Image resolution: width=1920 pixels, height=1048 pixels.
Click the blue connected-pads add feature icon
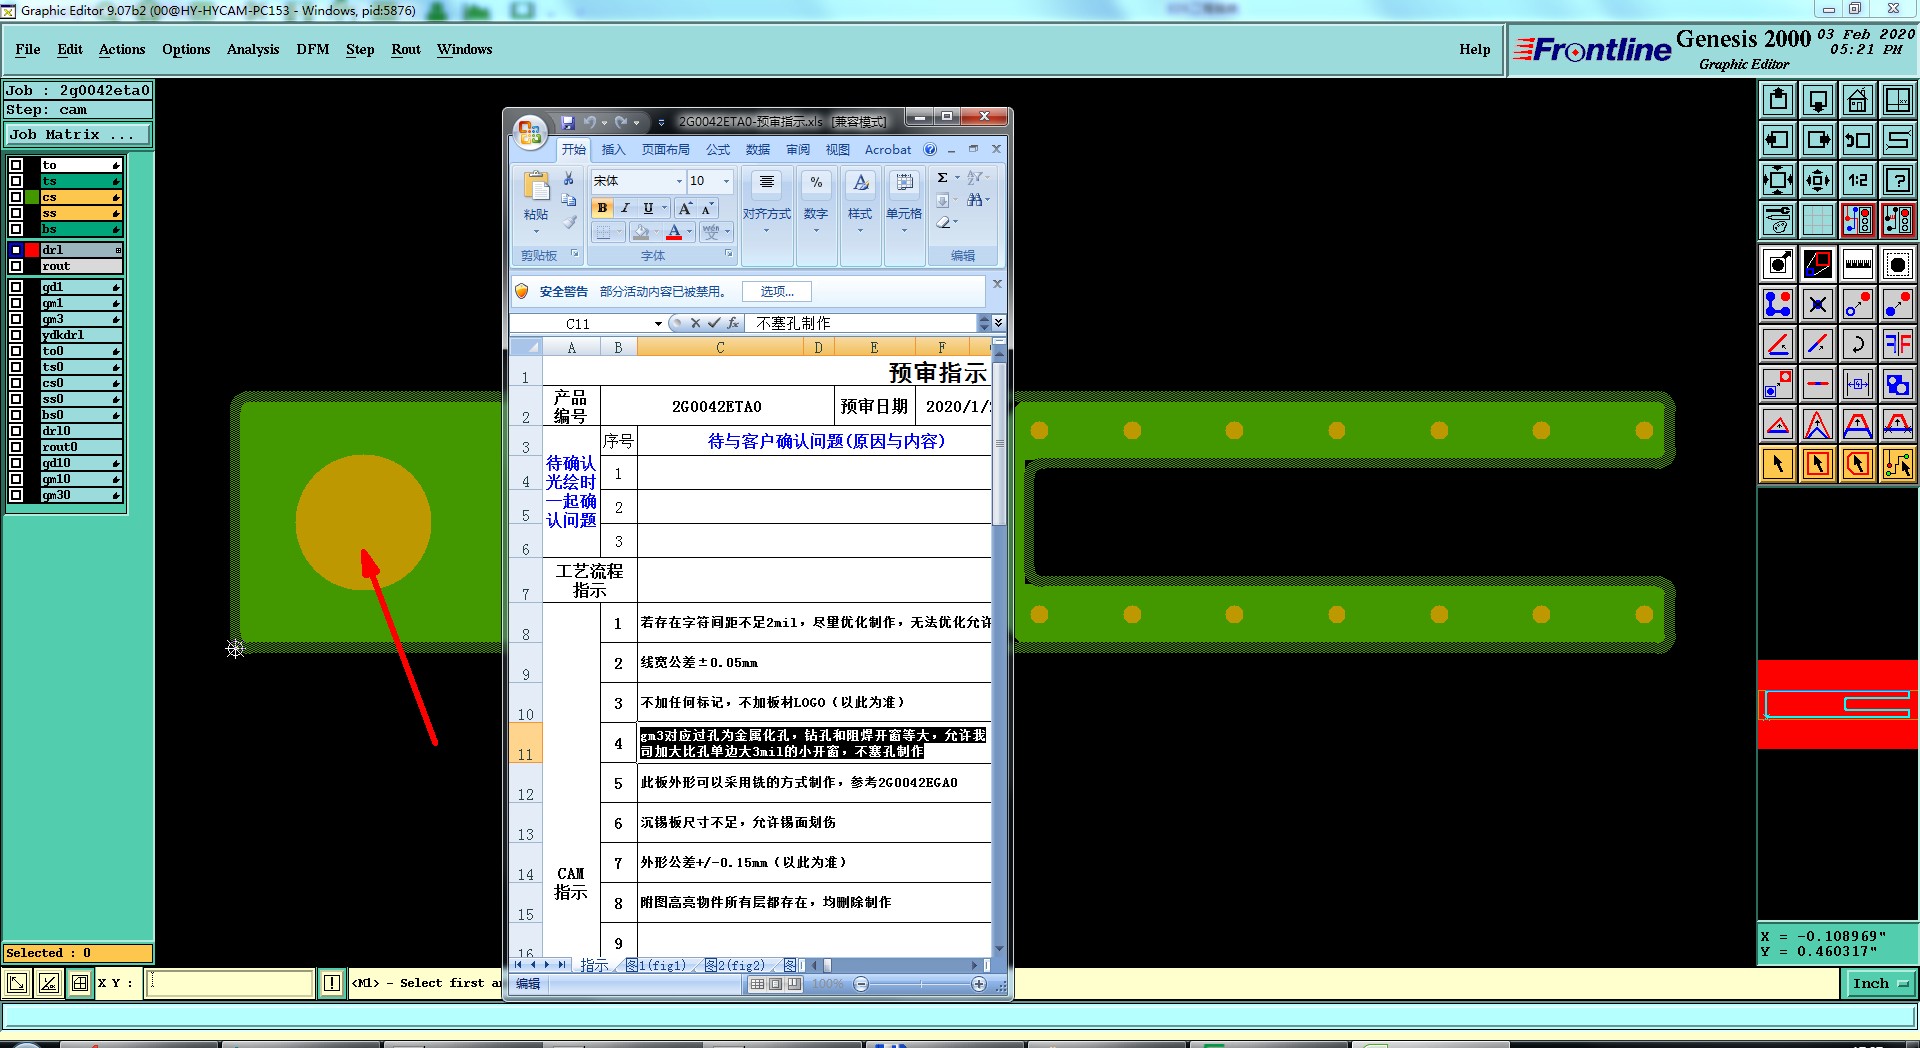coord(1777,304)
